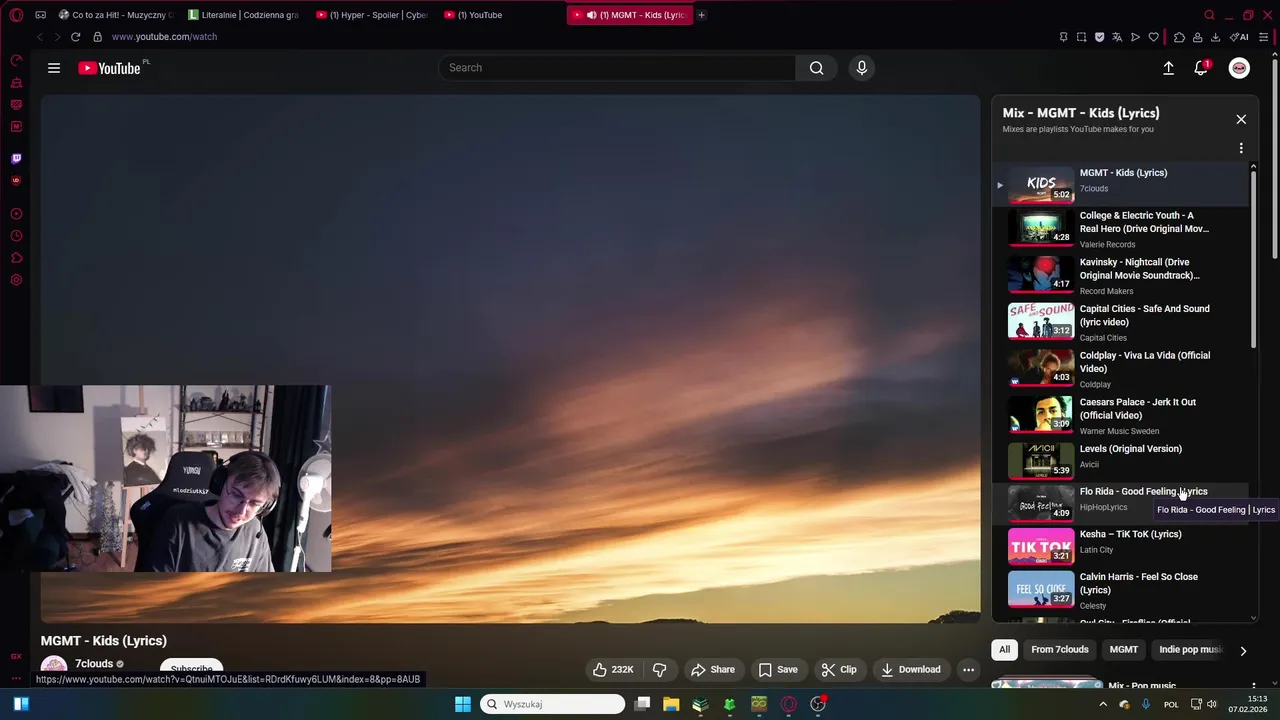Open Twitch in the Opera sidebar
The height and width of the screenshot is (720, 1280).
(x=16, y=158)
